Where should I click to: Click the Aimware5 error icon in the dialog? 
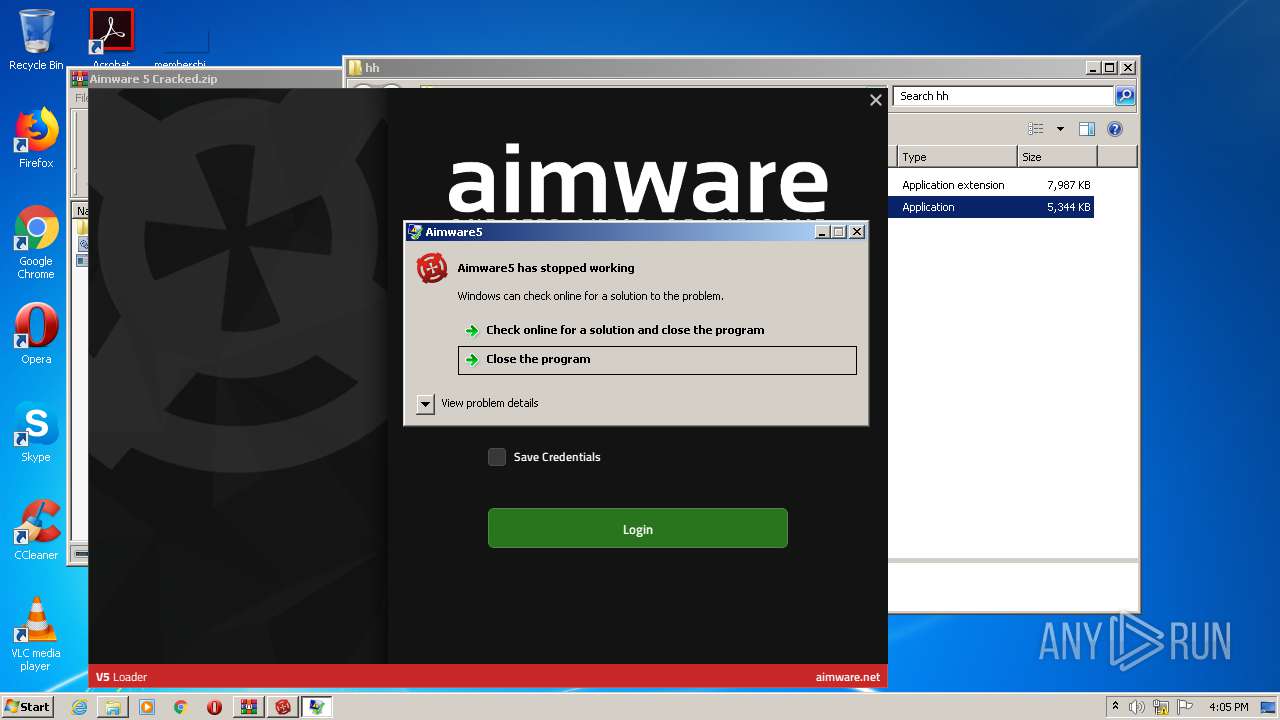point(432,268)
